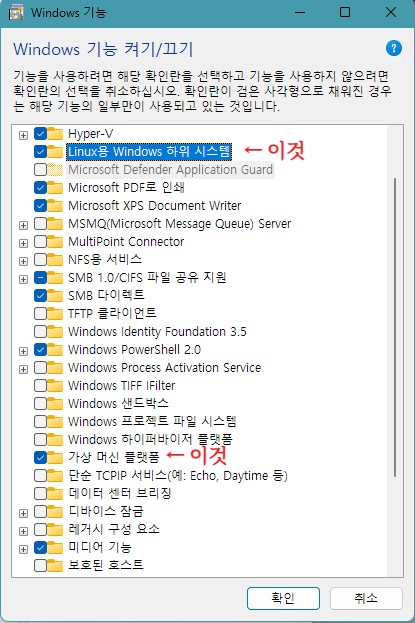This screenshot has height=623, width=415.
Task: Select Microsoft Defender Application Guard text
Action: tap(171, 170)
